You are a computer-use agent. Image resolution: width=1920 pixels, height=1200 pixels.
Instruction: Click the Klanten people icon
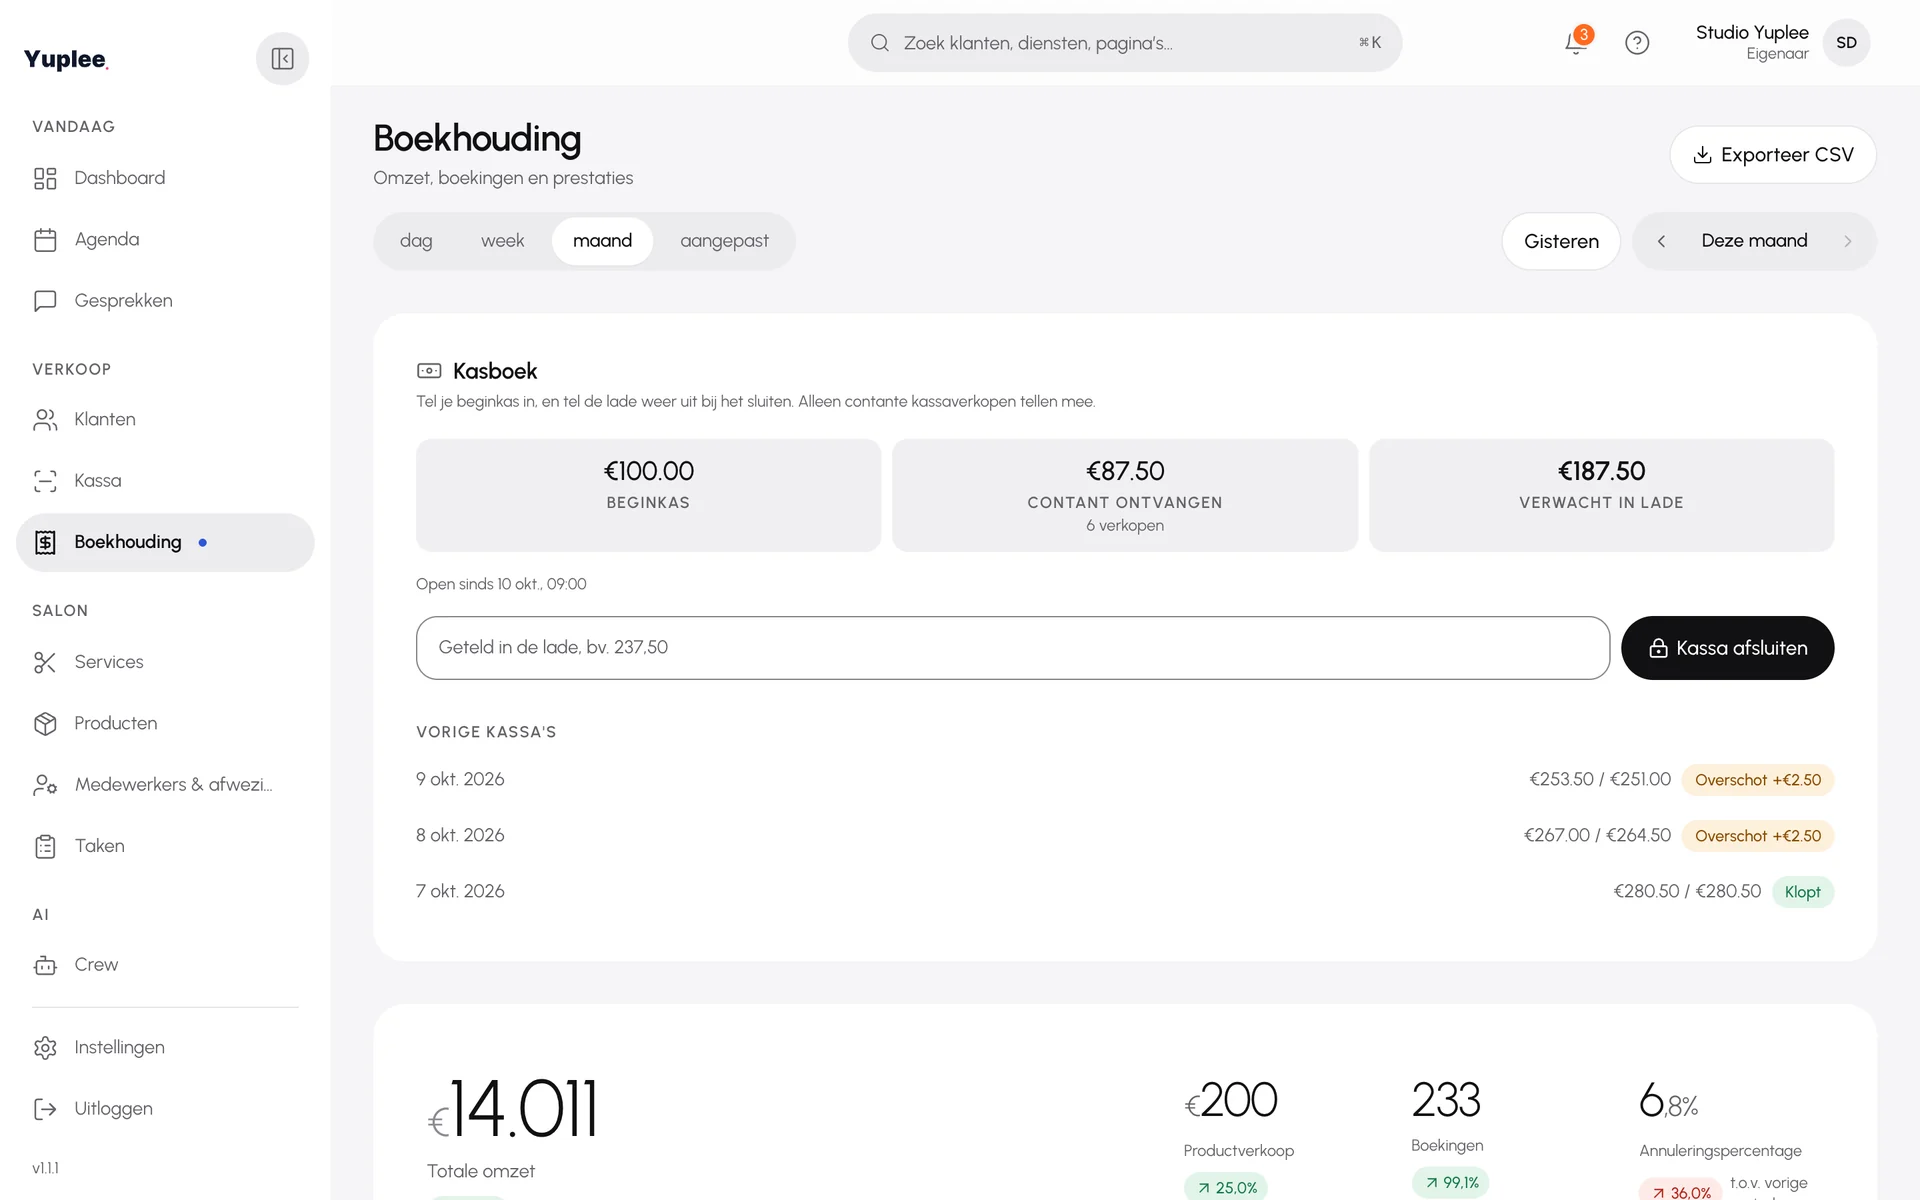click(x=45, y=420)
